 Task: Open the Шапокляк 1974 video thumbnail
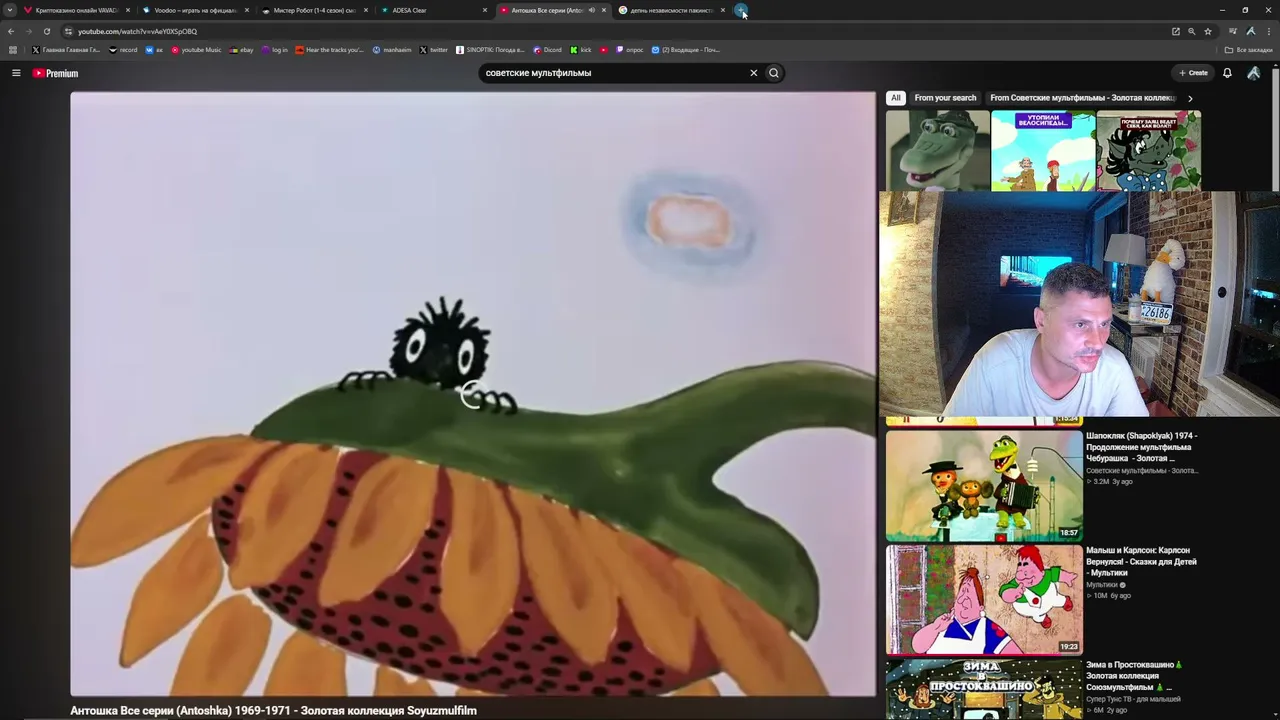point(984,486)
